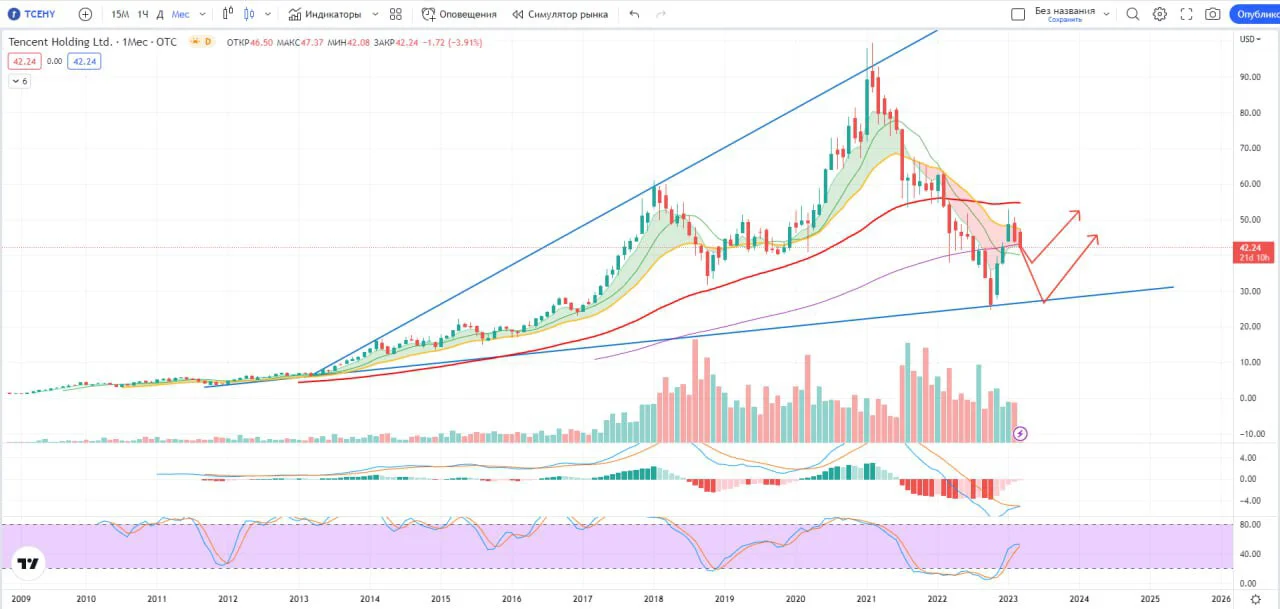
Task: Open the Без названия layout name
Action: click(1064, 10)
